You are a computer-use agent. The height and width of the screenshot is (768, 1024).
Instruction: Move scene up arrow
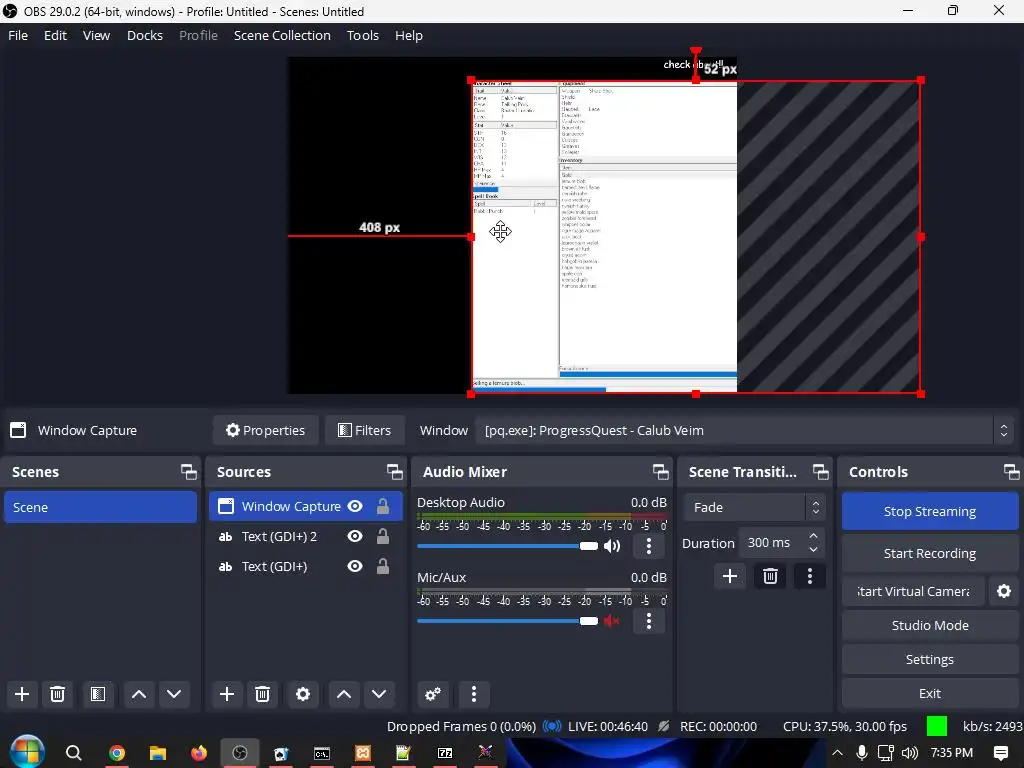[139, 694]
